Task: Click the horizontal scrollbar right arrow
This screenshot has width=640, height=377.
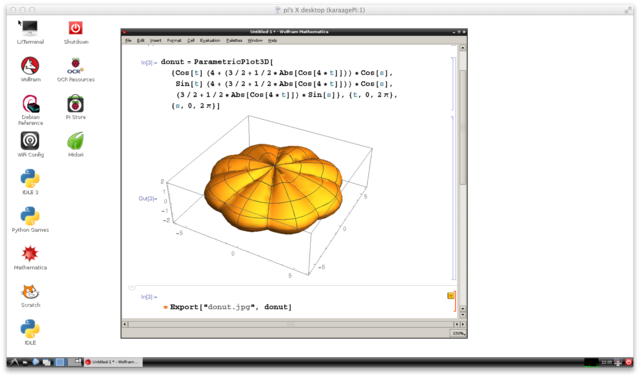Action: point(462,324)
